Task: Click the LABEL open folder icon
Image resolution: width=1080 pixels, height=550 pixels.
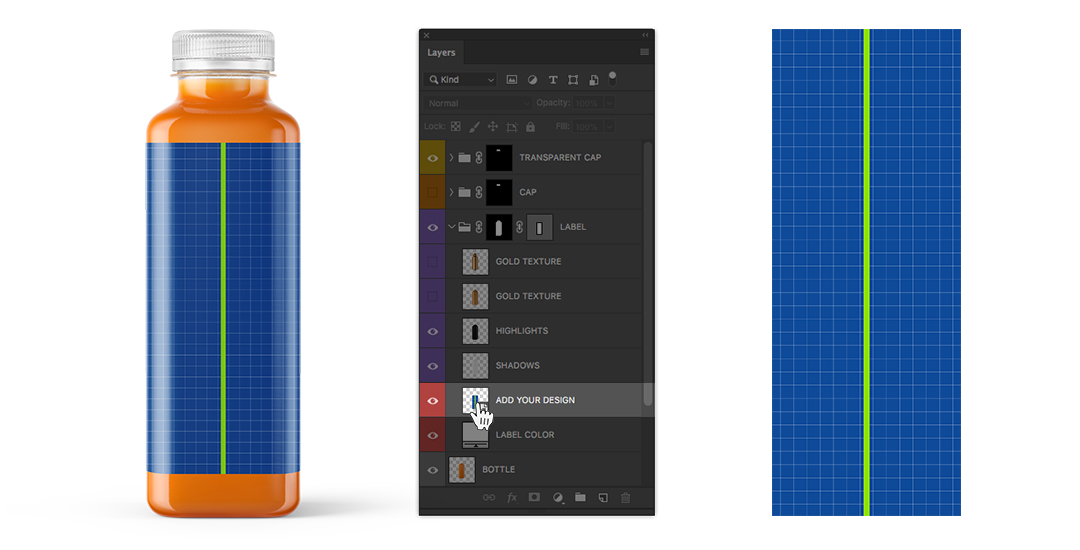Action: click(465, 226)
